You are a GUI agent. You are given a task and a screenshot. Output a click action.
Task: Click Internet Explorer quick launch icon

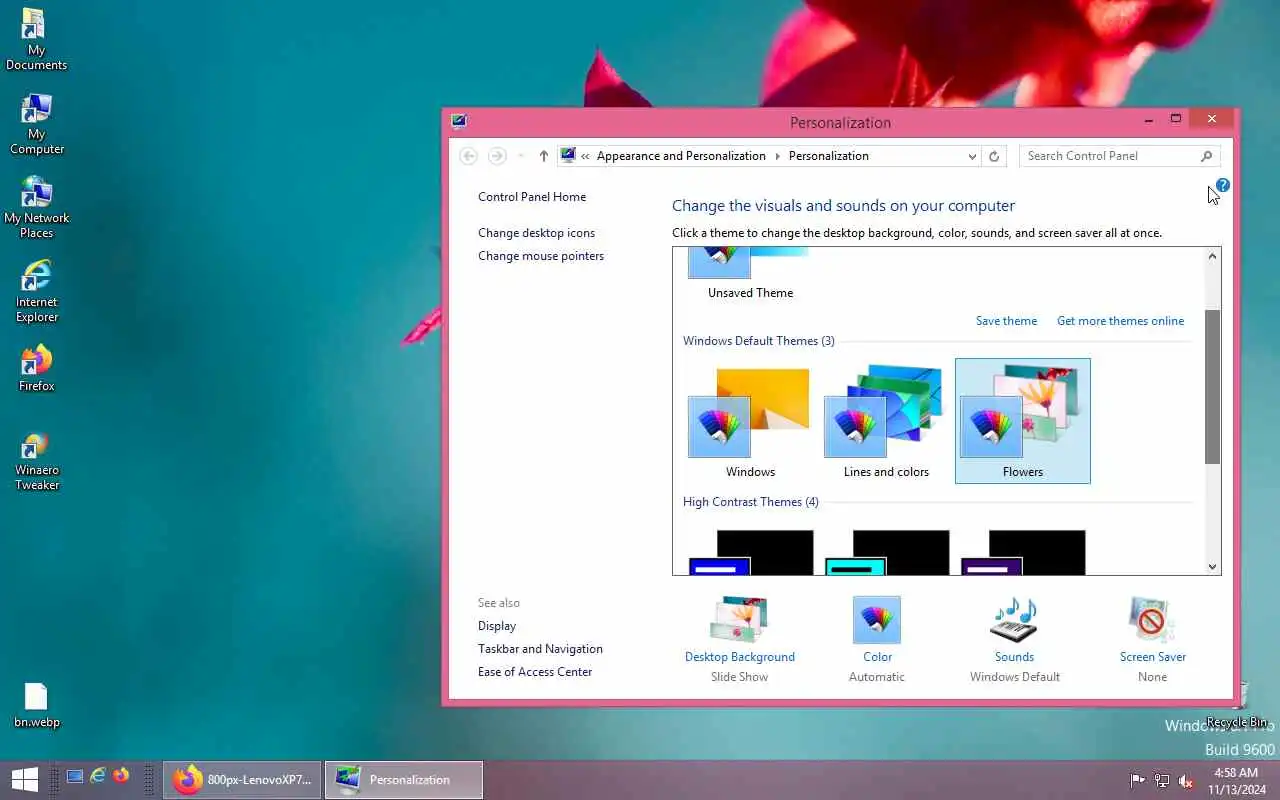[98, 776]
